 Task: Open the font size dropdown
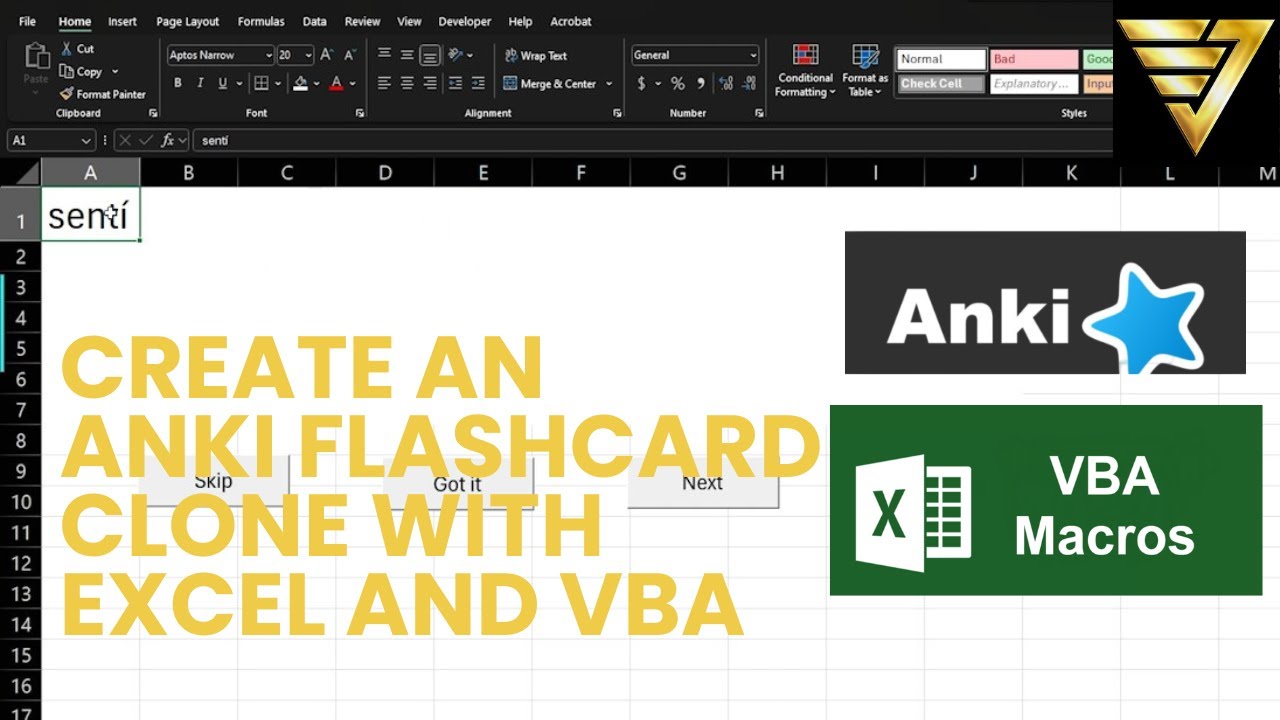point(308,55)
